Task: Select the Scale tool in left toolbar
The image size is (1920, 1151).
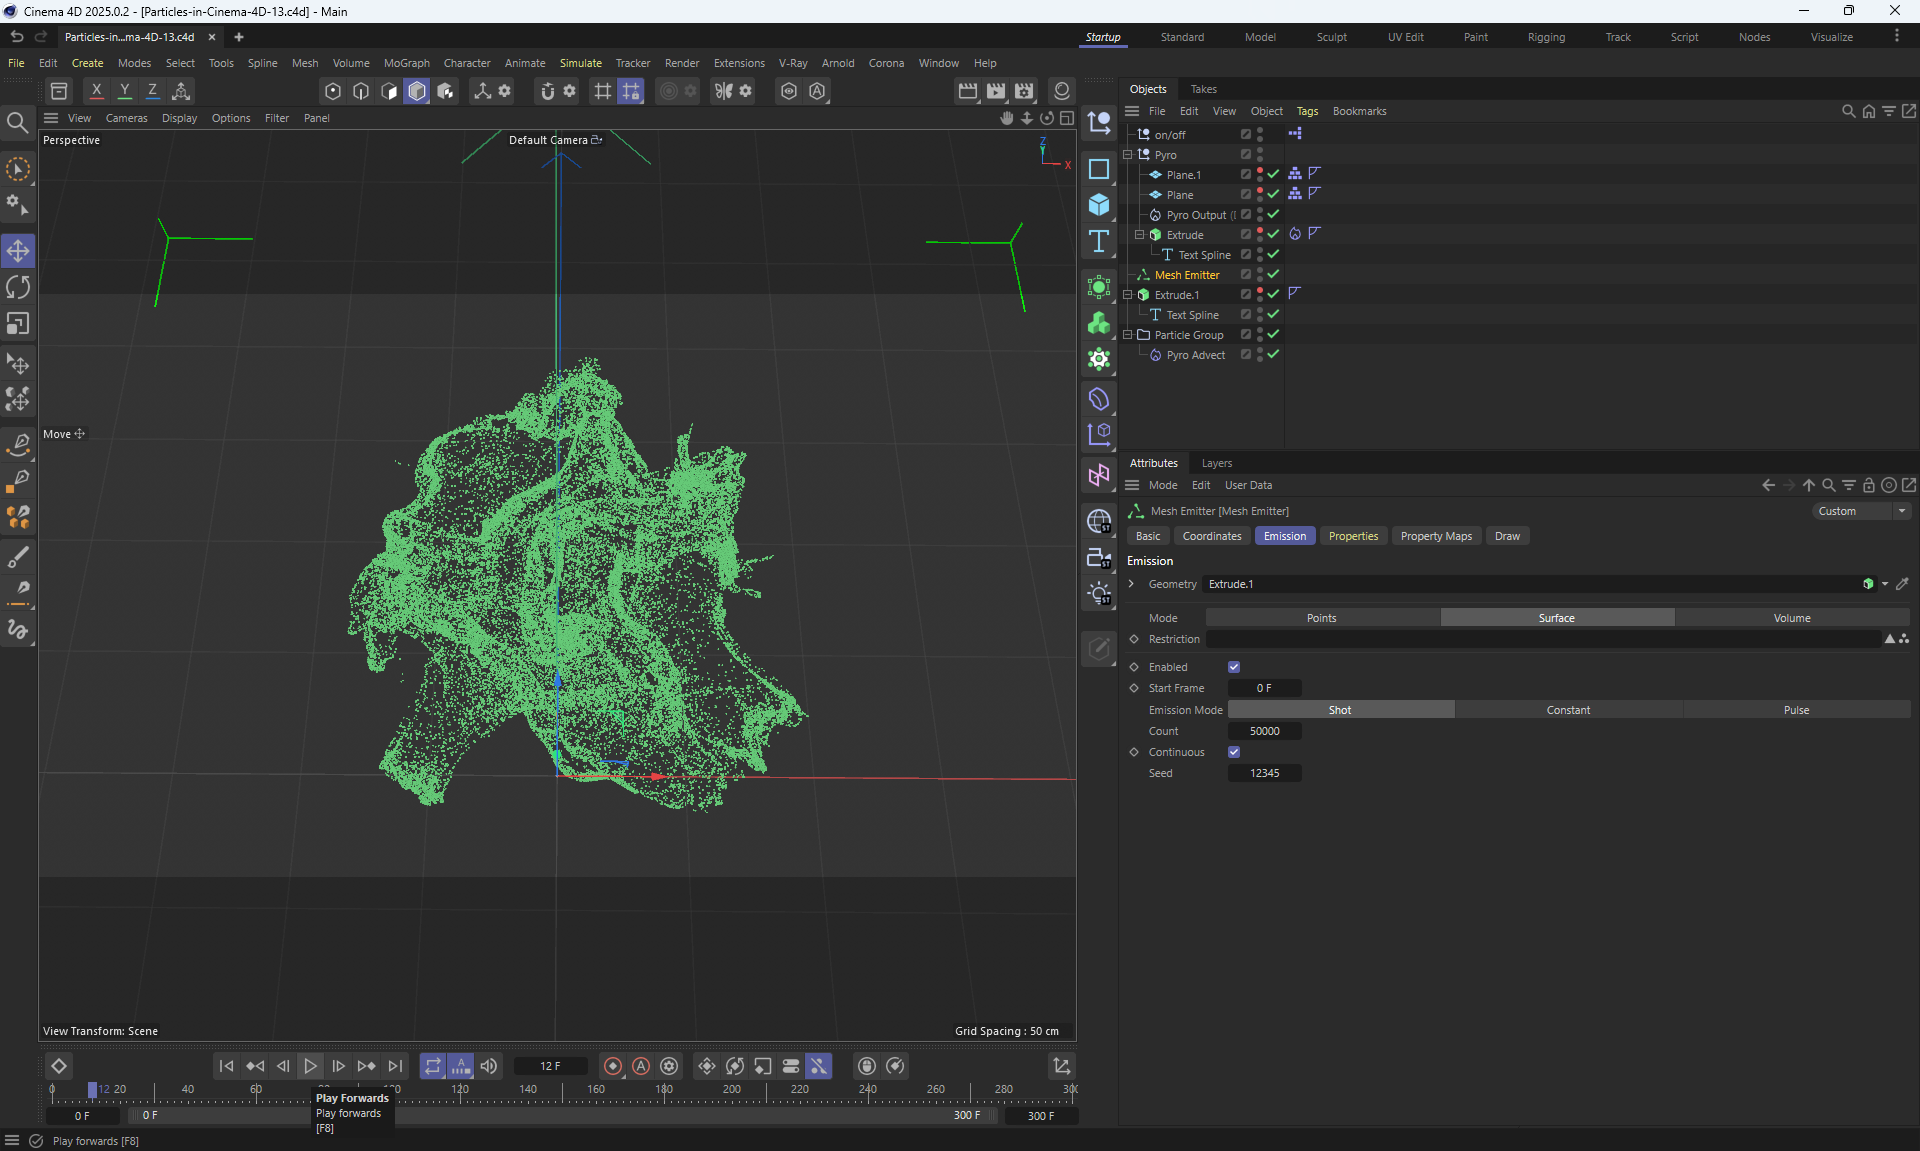Action: click(x=18, y=324)
